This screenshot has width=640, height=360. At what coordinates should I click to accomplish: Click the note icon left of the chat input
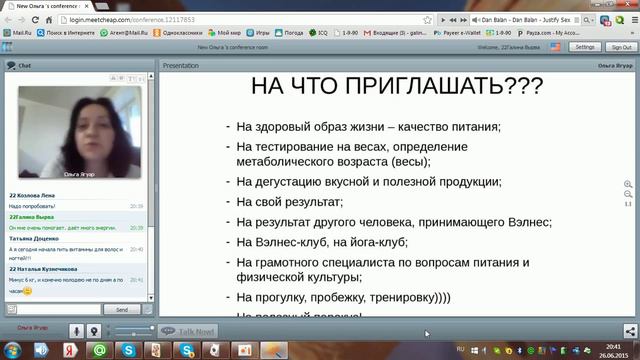[12, 309]
